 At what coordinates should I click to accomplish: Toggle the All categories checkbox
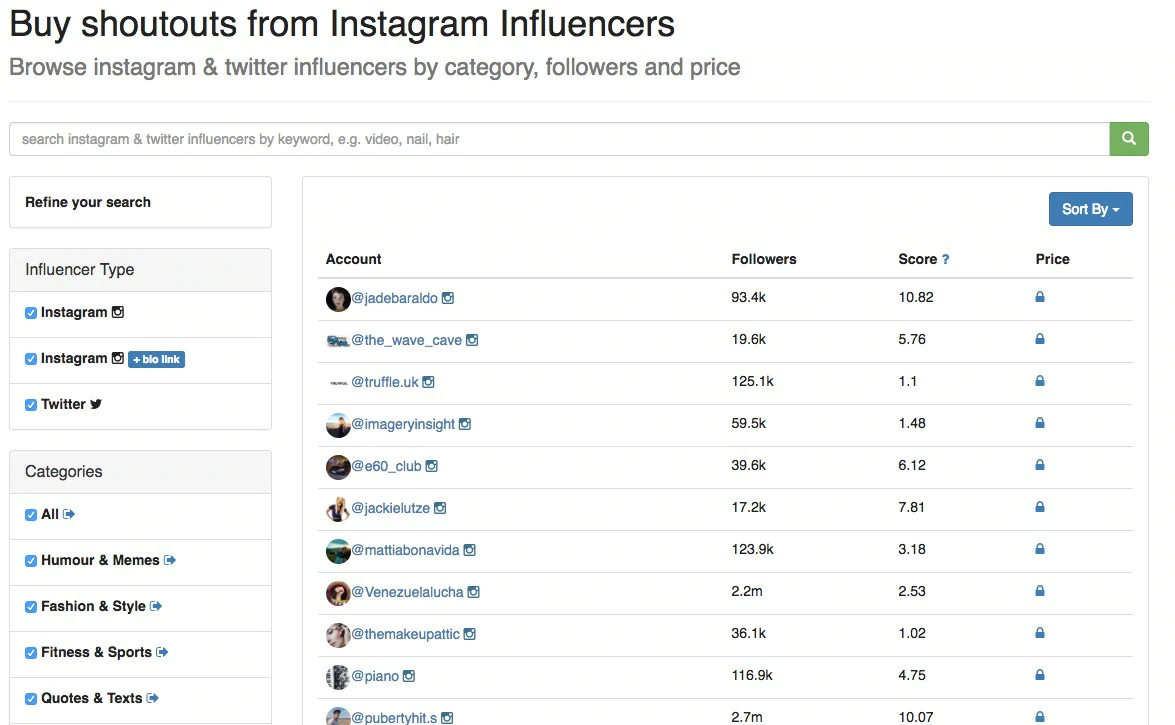(x=31, y=515)
